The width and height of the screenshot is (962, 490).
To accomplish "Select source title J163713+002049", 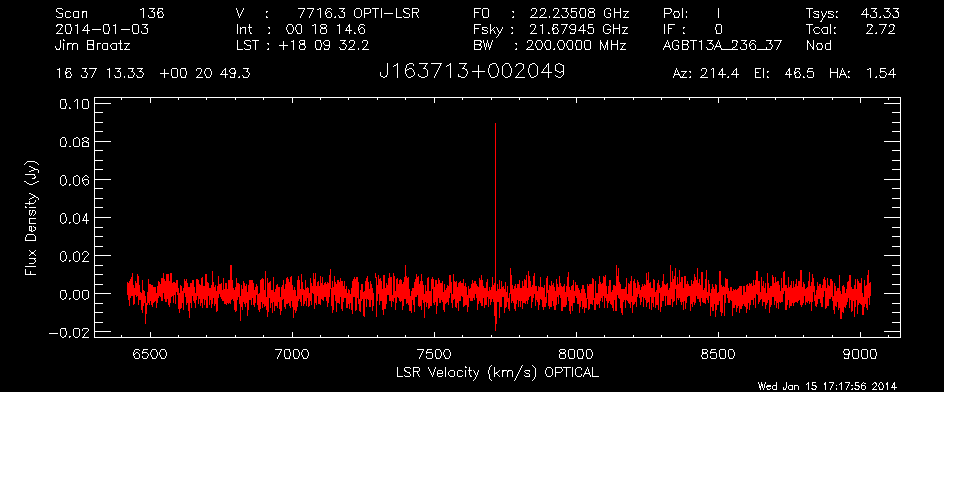I will click(x=472, y=72).
